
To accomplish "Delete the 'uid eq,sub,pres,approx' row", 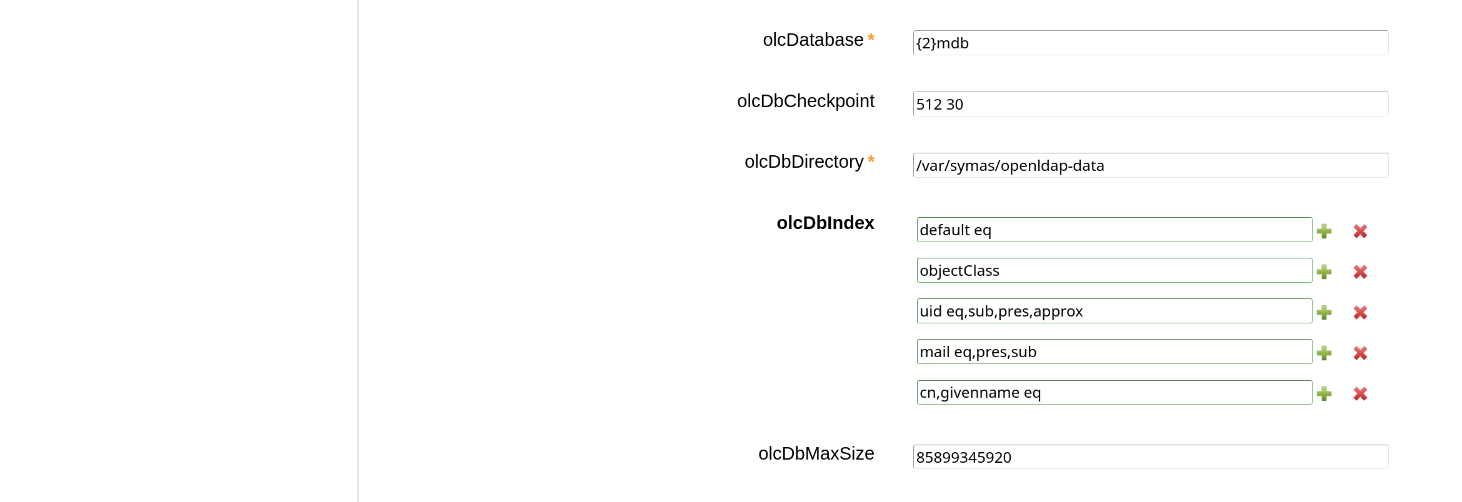I will (x=1360, y=312).
